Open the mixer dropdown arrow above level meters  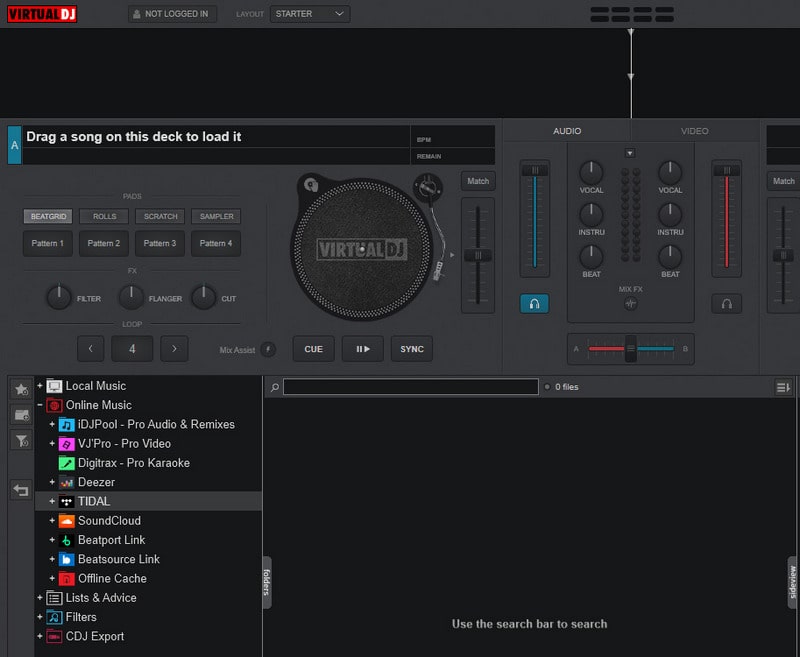pyautogui.click(x=630, y=153)
